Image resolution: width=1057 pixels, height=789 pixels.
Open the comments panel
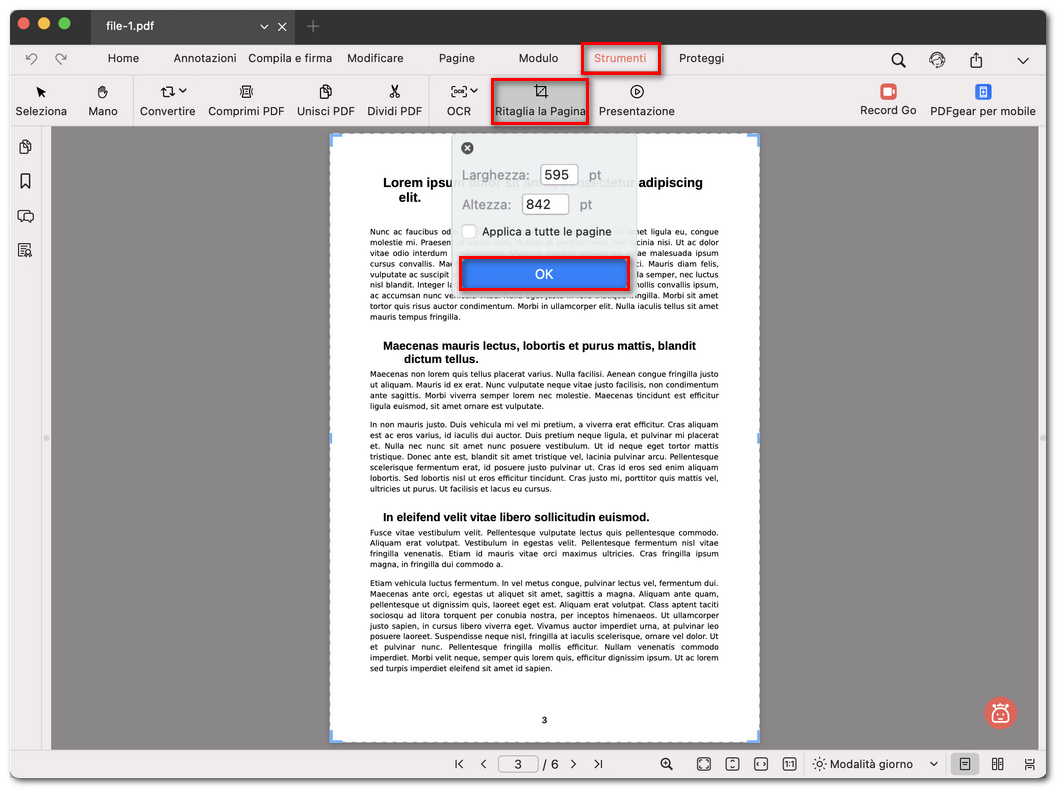point(25,216)
